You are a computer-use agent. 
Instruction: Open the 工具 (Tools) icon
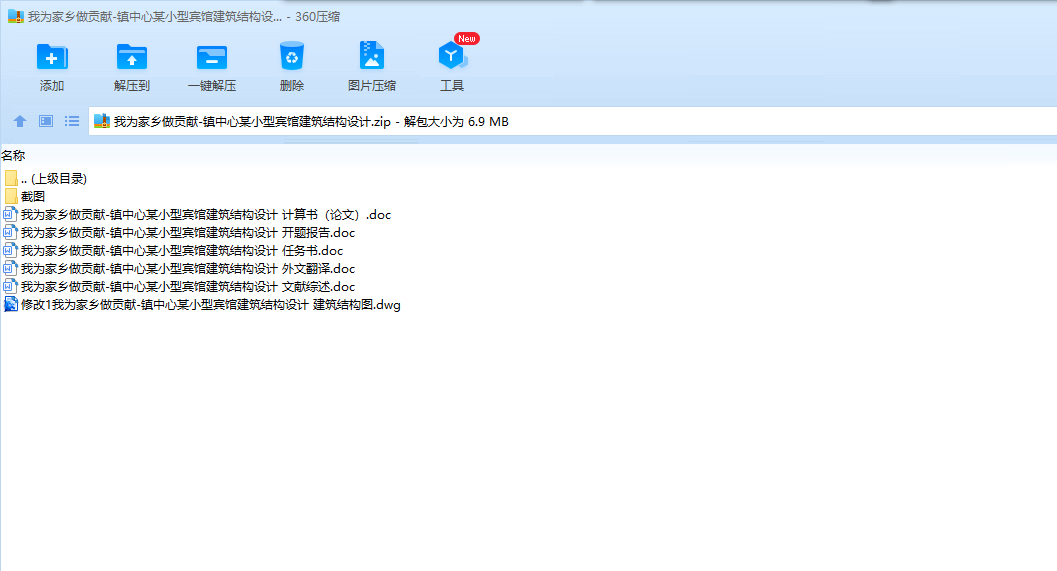pos(452,56)
